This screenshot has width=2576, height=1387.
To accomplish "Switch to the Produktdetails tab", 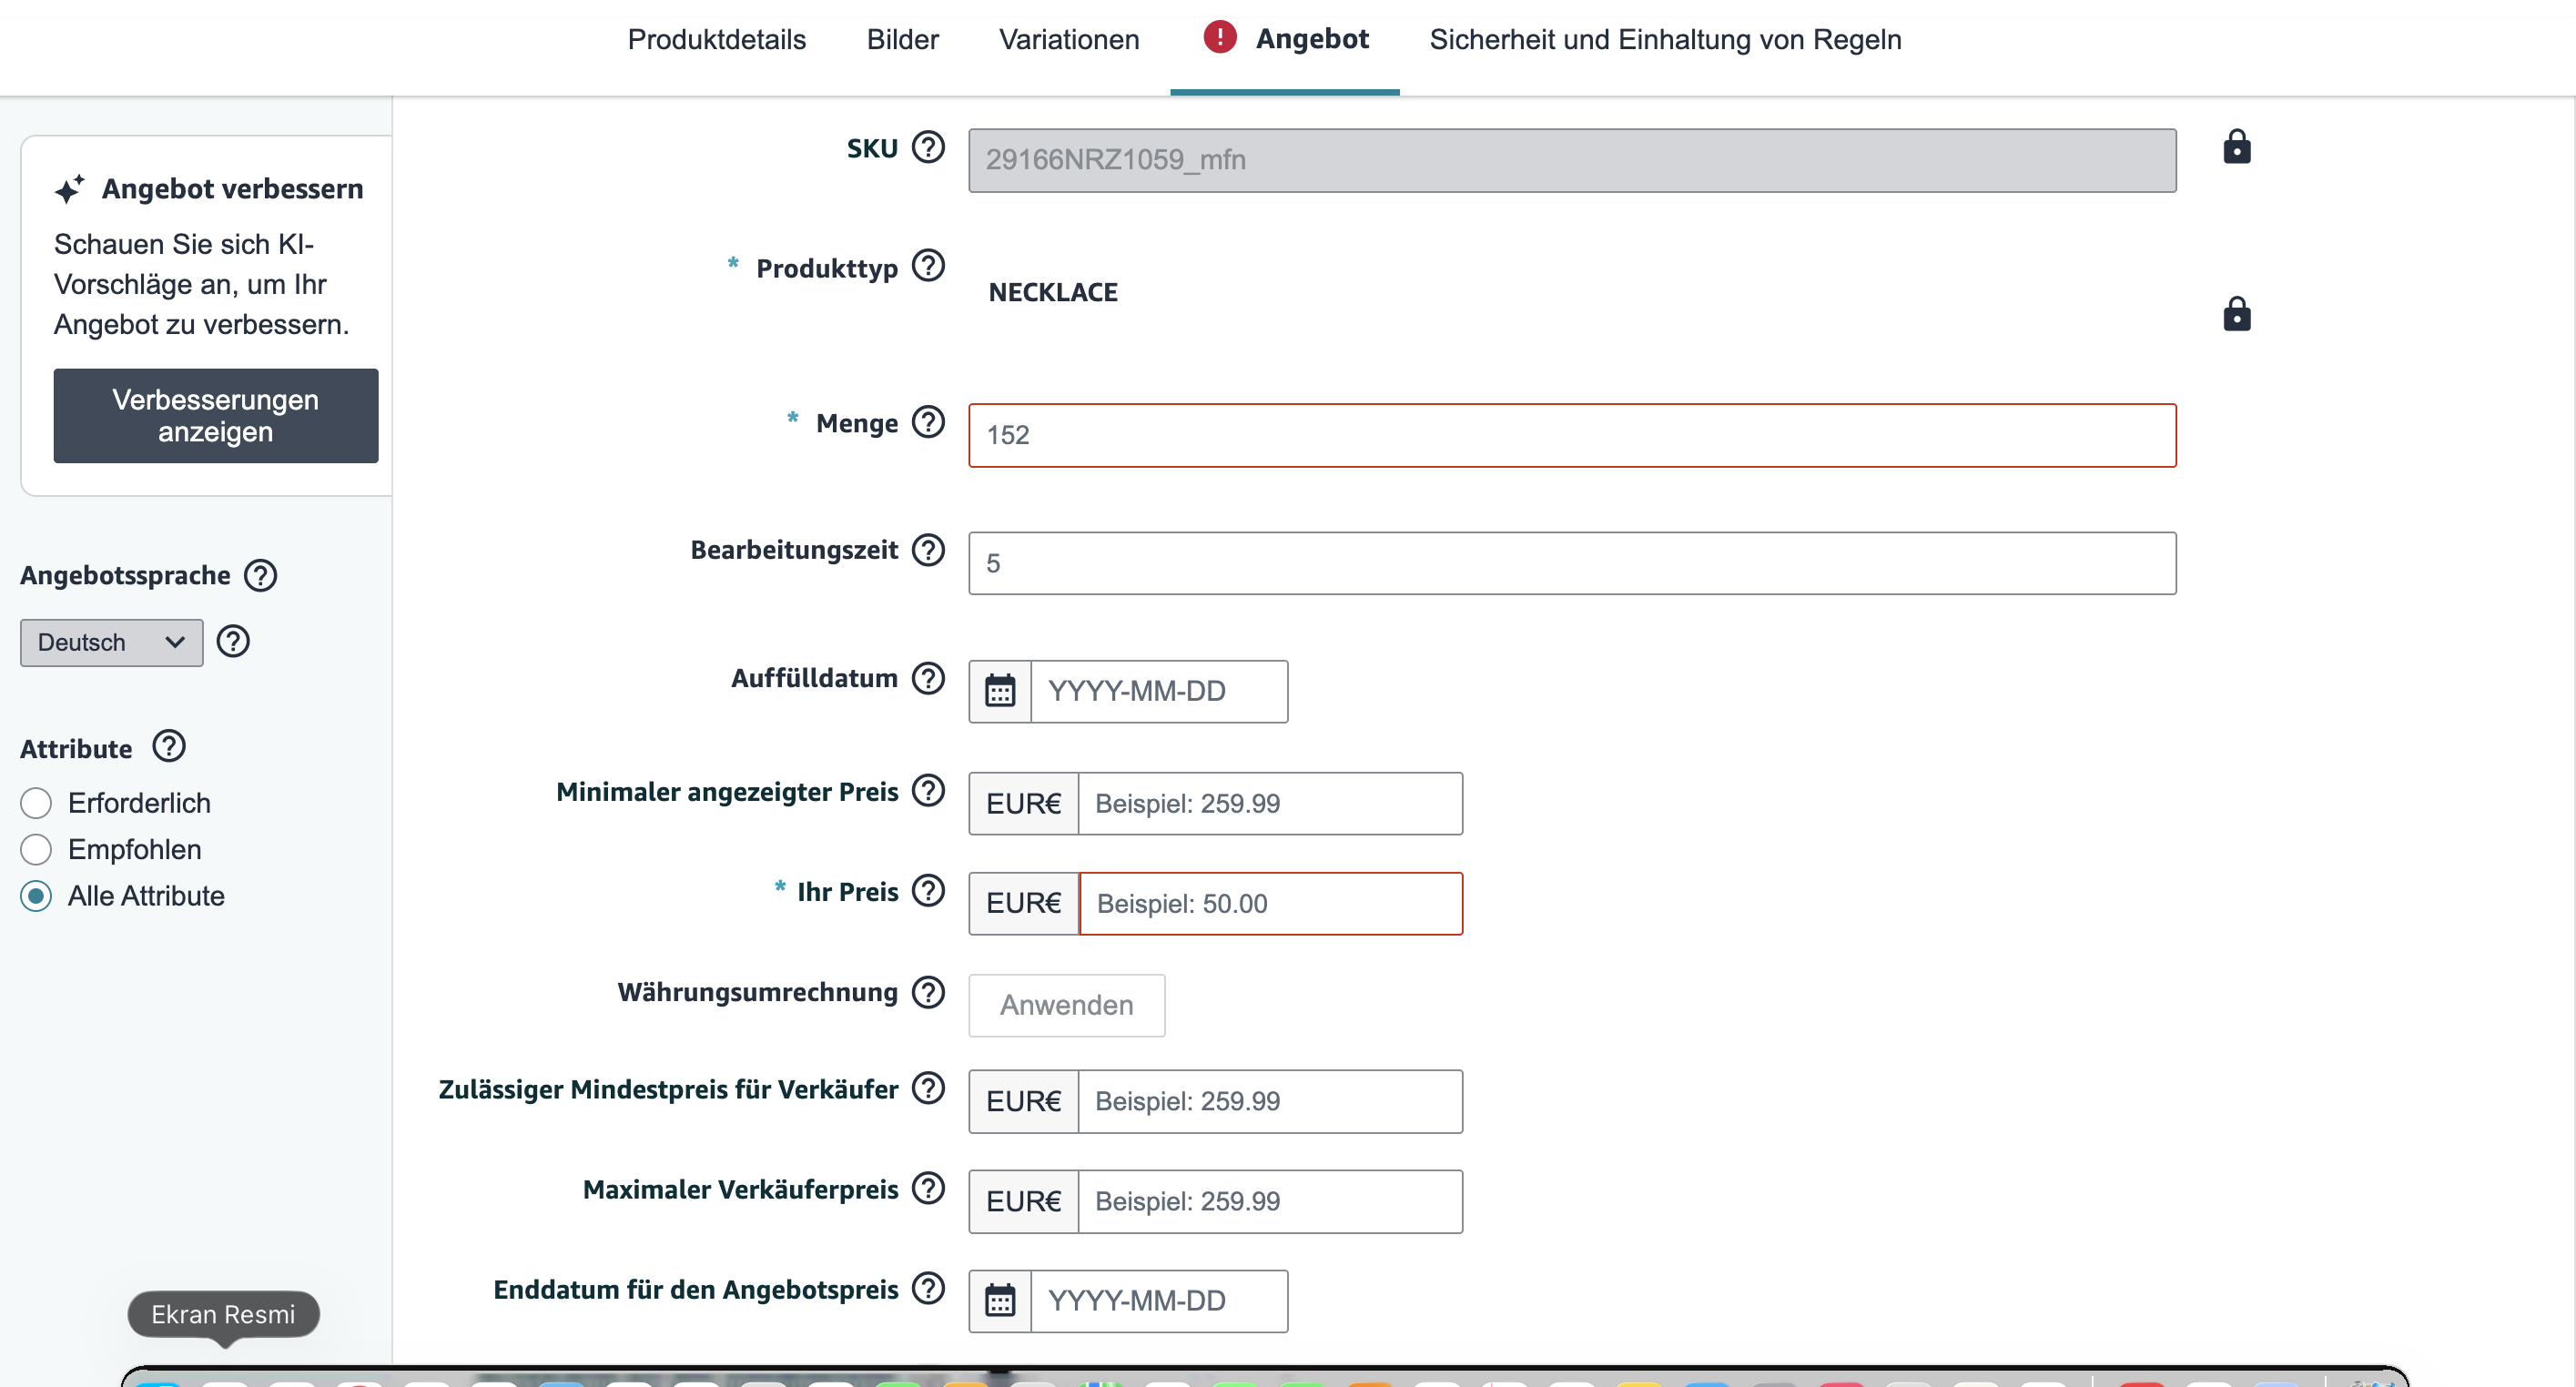I will point(716,40).
